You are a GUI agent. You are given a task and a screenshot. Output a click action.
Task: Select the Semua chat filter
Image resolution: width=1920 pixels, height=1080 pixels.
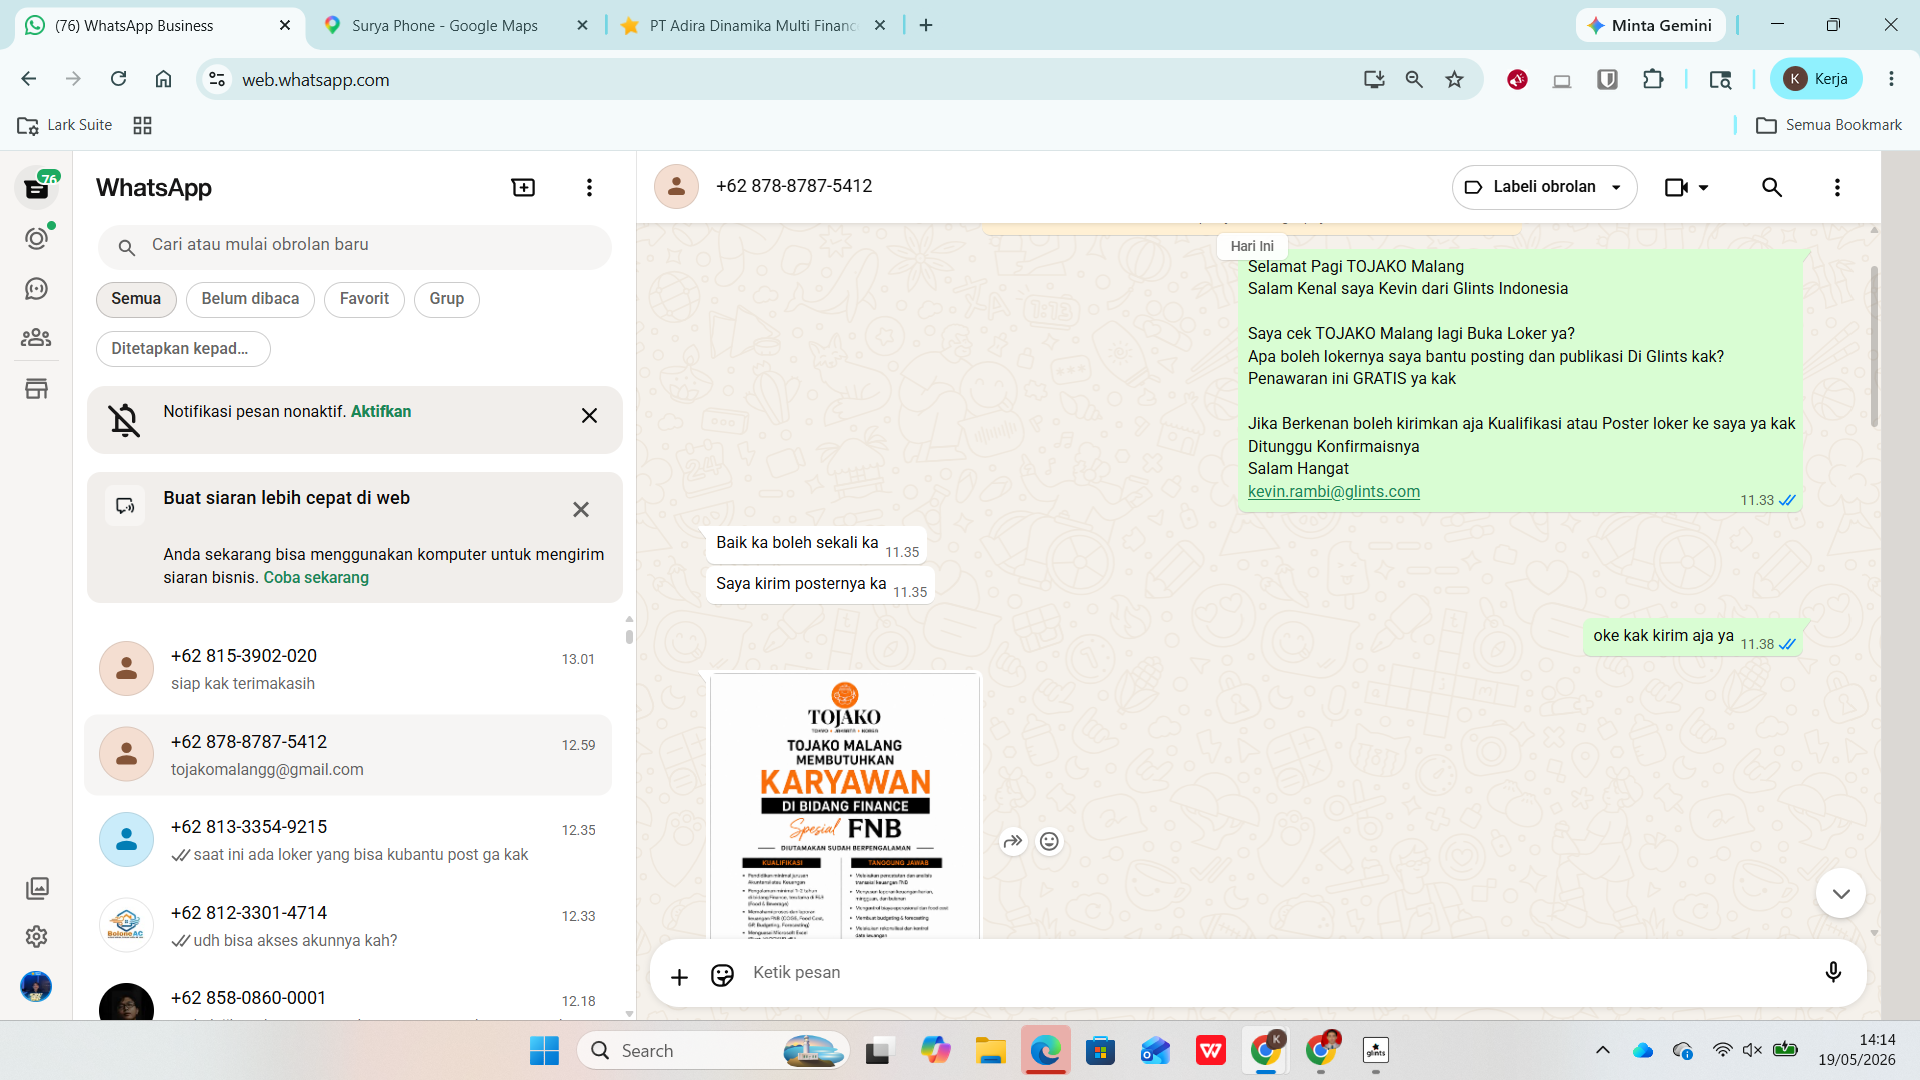click(136, 299)
